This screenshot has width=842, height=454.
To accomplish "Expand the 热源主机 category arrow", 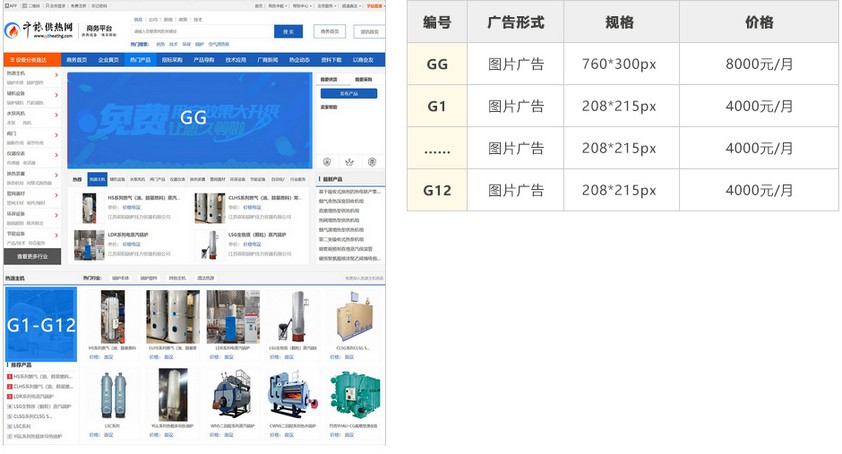I will (x=56, y=74).
